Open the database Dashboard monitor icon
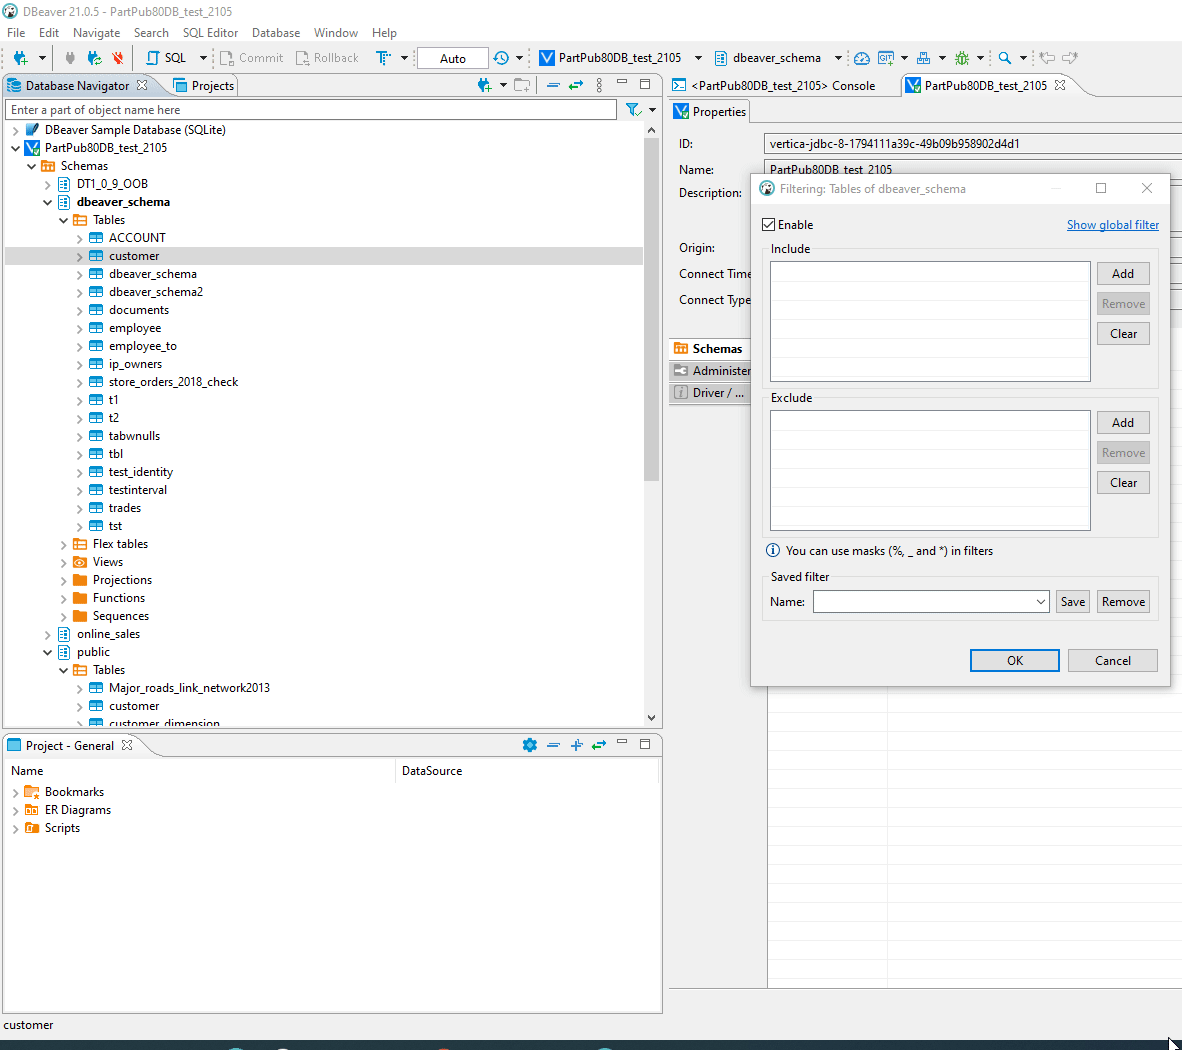This screenshot has width=1182, height=1050. 861,57
